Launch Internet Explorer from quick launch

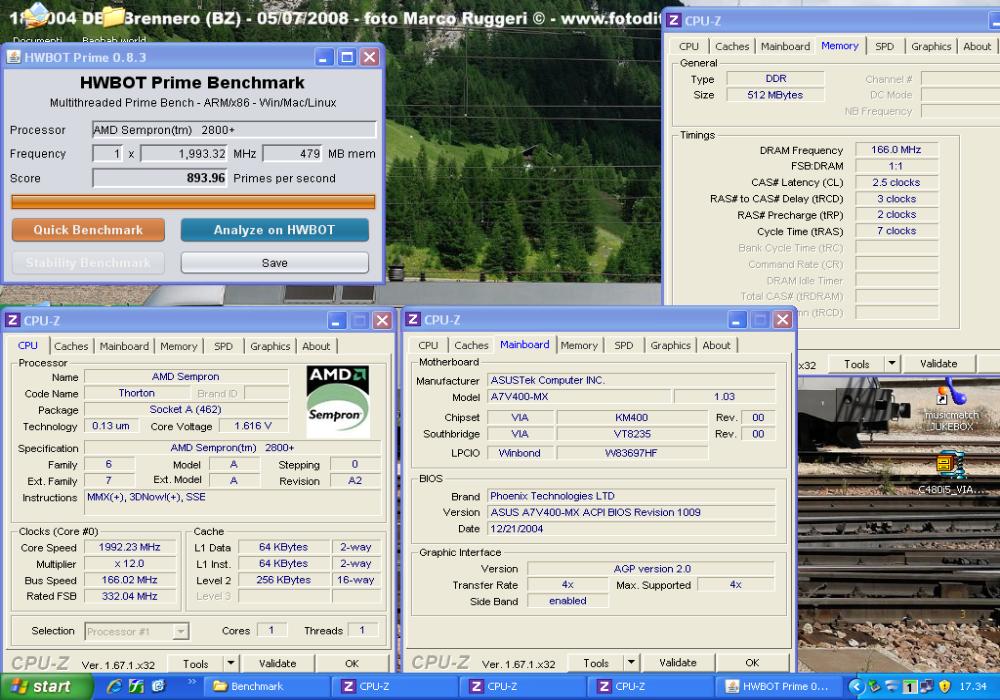pos(114,687)
